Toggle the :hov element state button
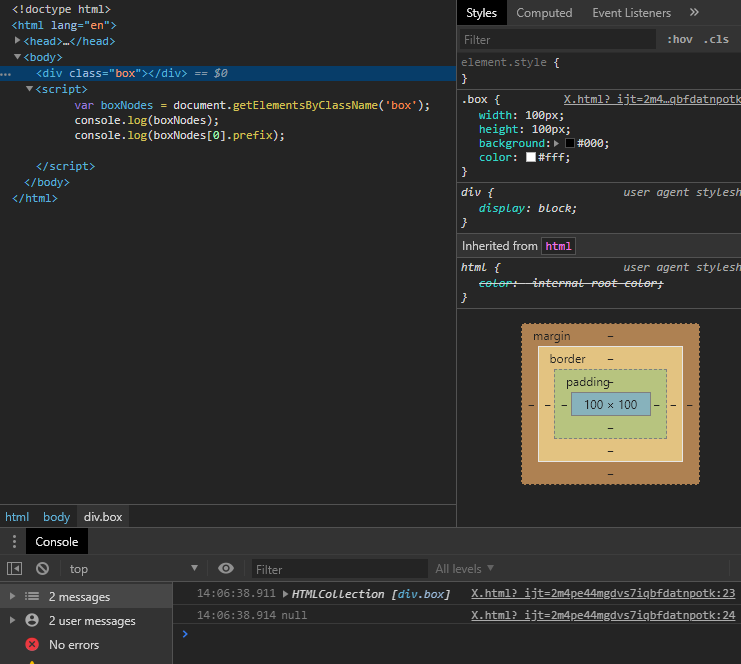Screen dimensions: 741x664 click(x=680, y=39)
